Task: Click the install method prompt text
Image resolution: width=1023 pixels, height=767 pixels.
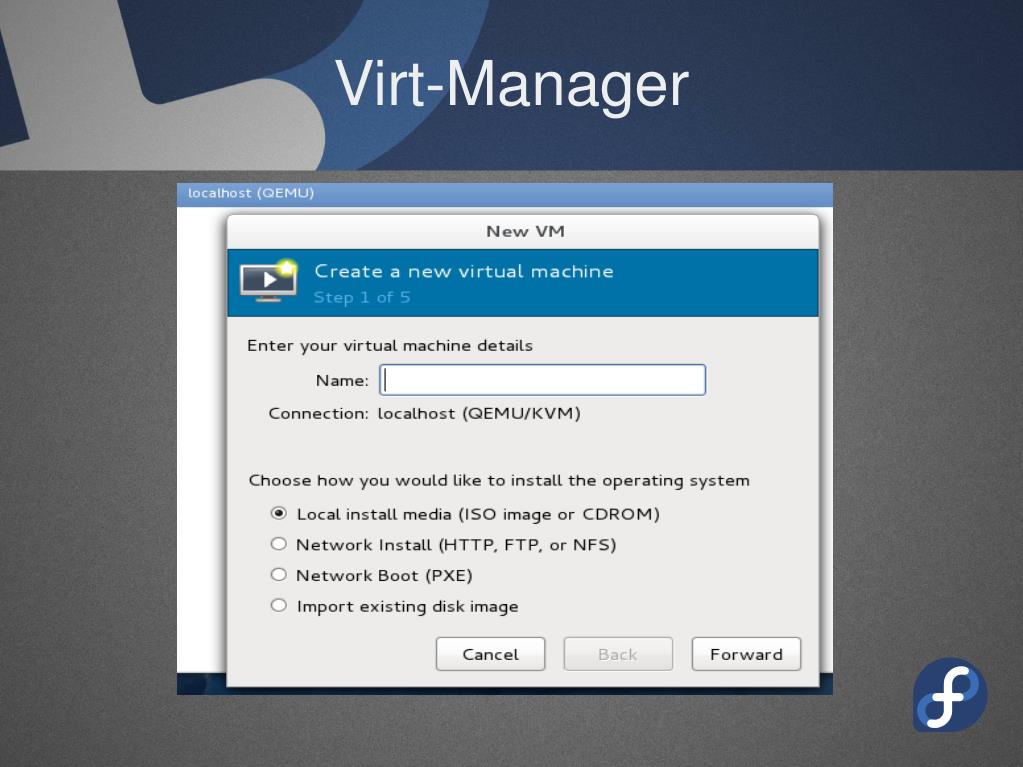Action: 499,481
